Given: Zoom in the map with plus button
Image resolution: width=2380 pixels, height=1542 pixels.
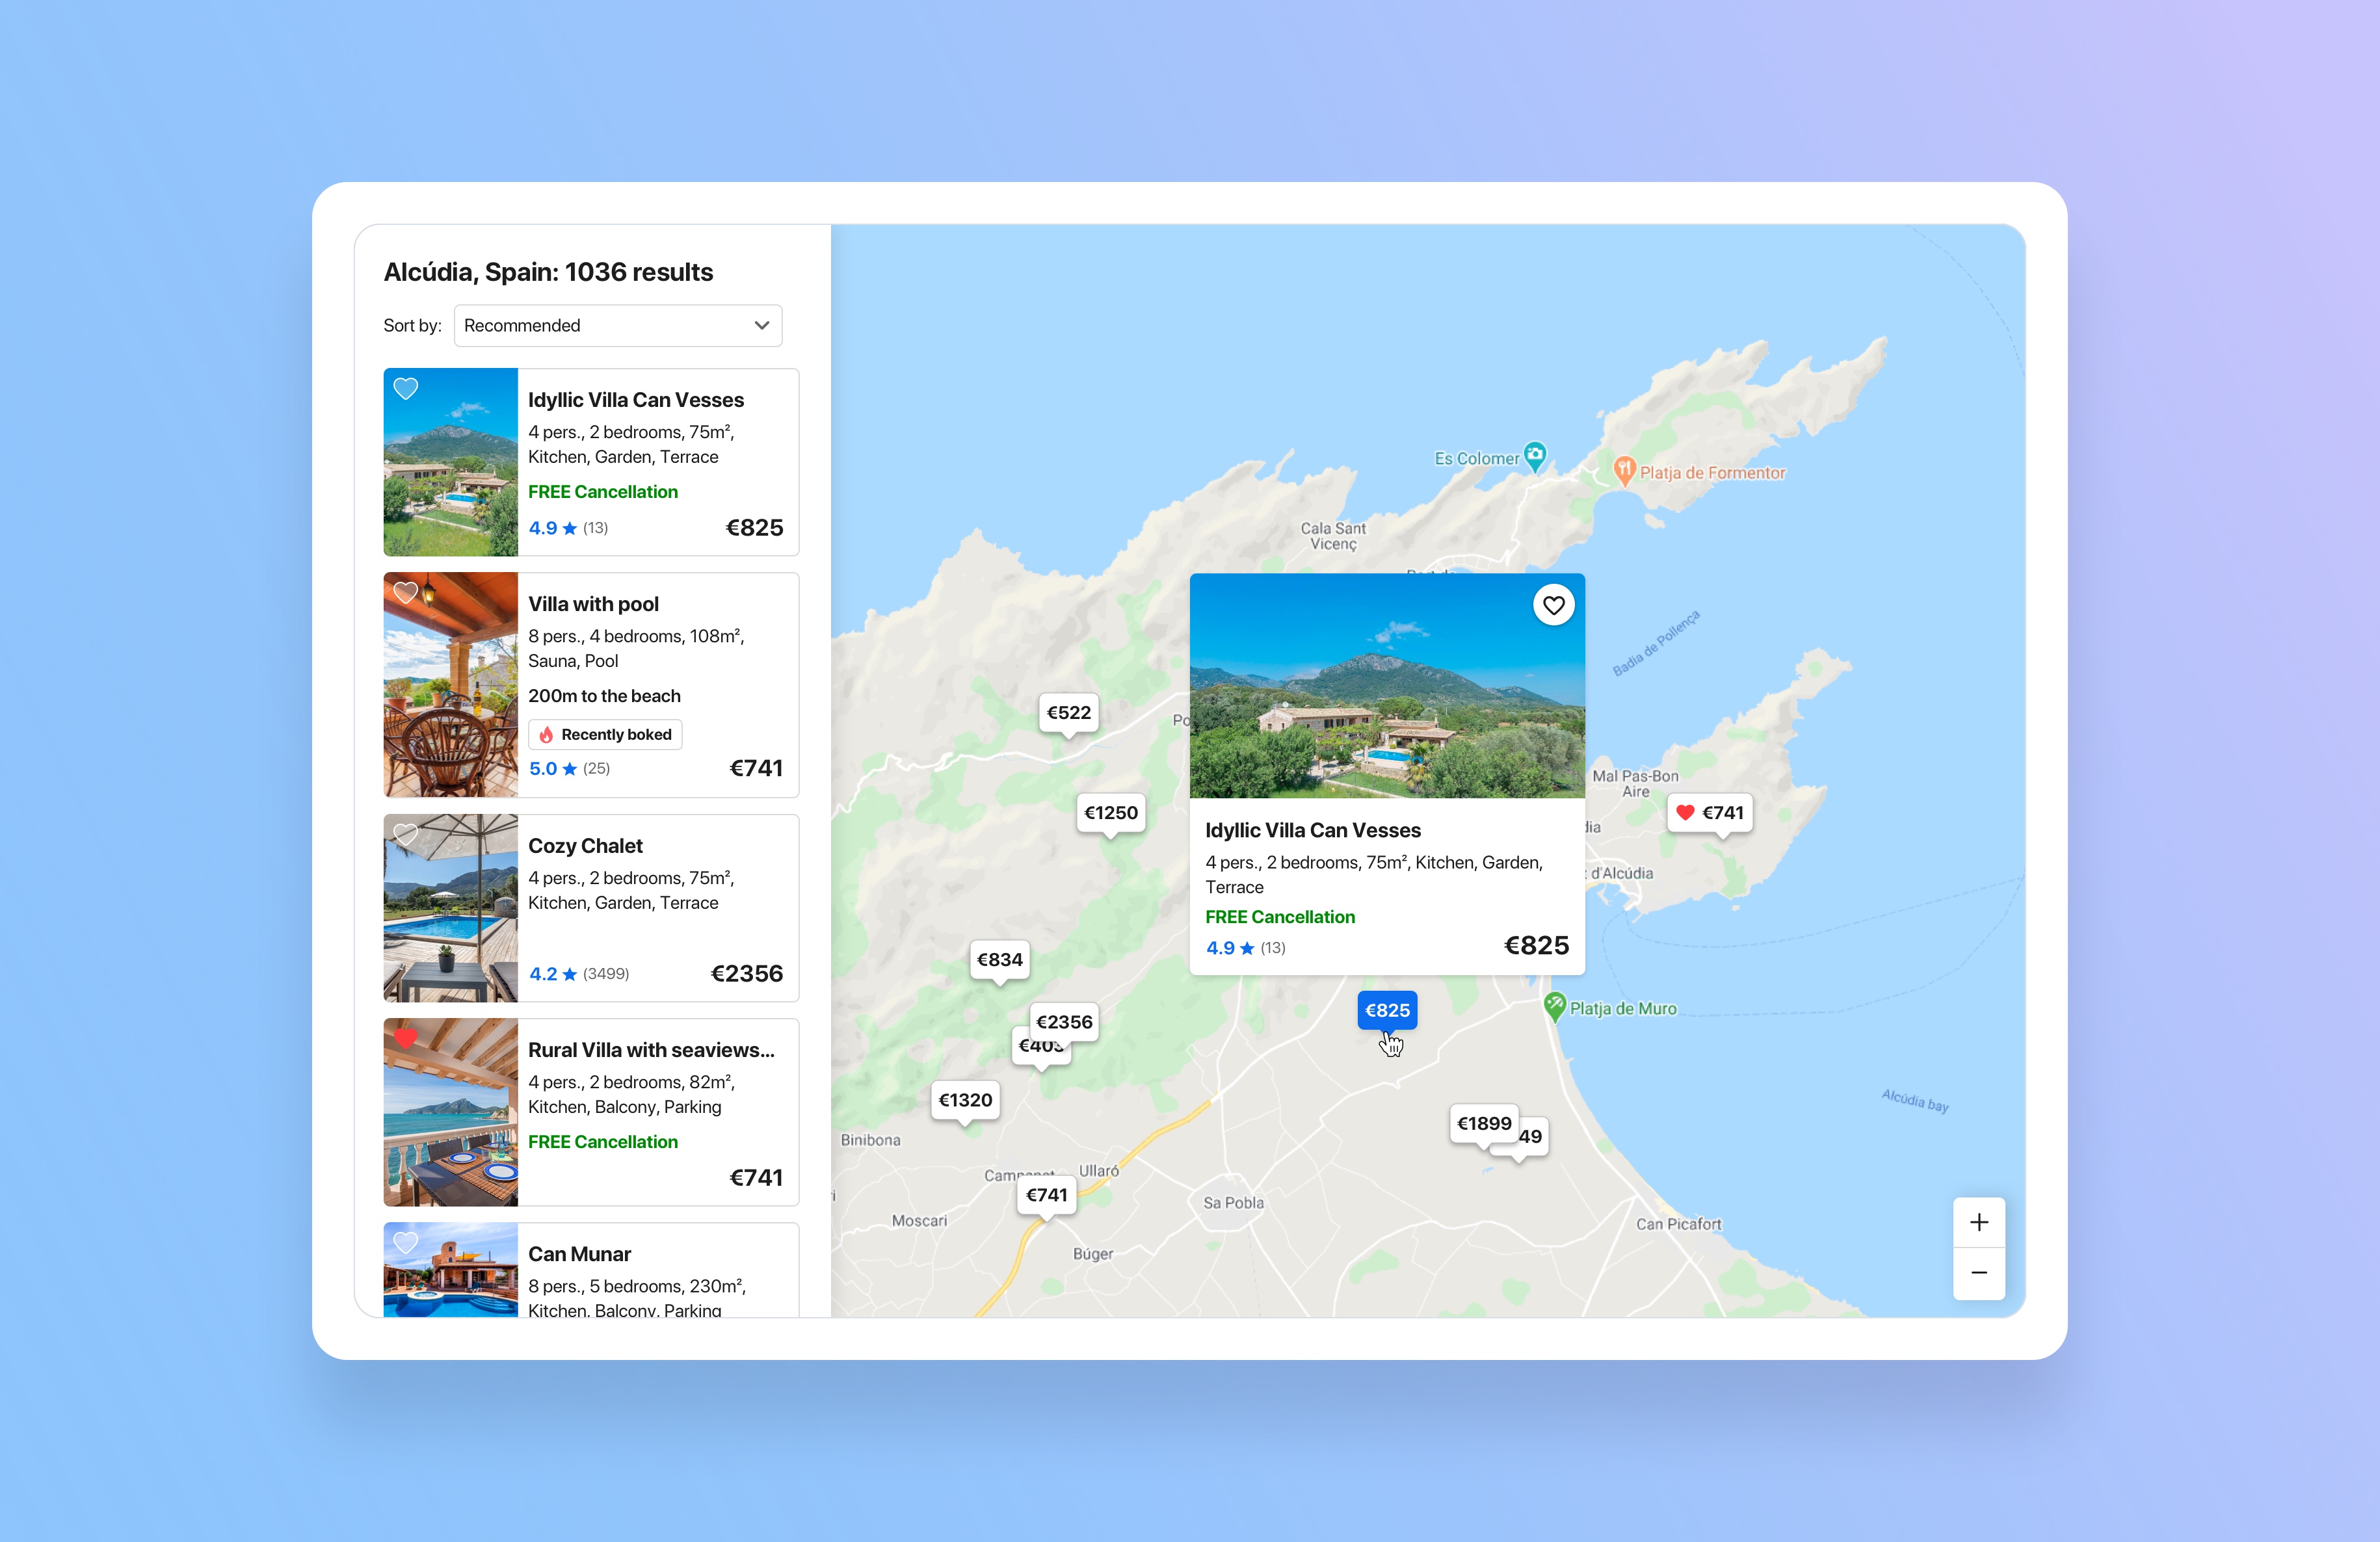Looking at the screenshot, I should [x=1978, y=1222].
